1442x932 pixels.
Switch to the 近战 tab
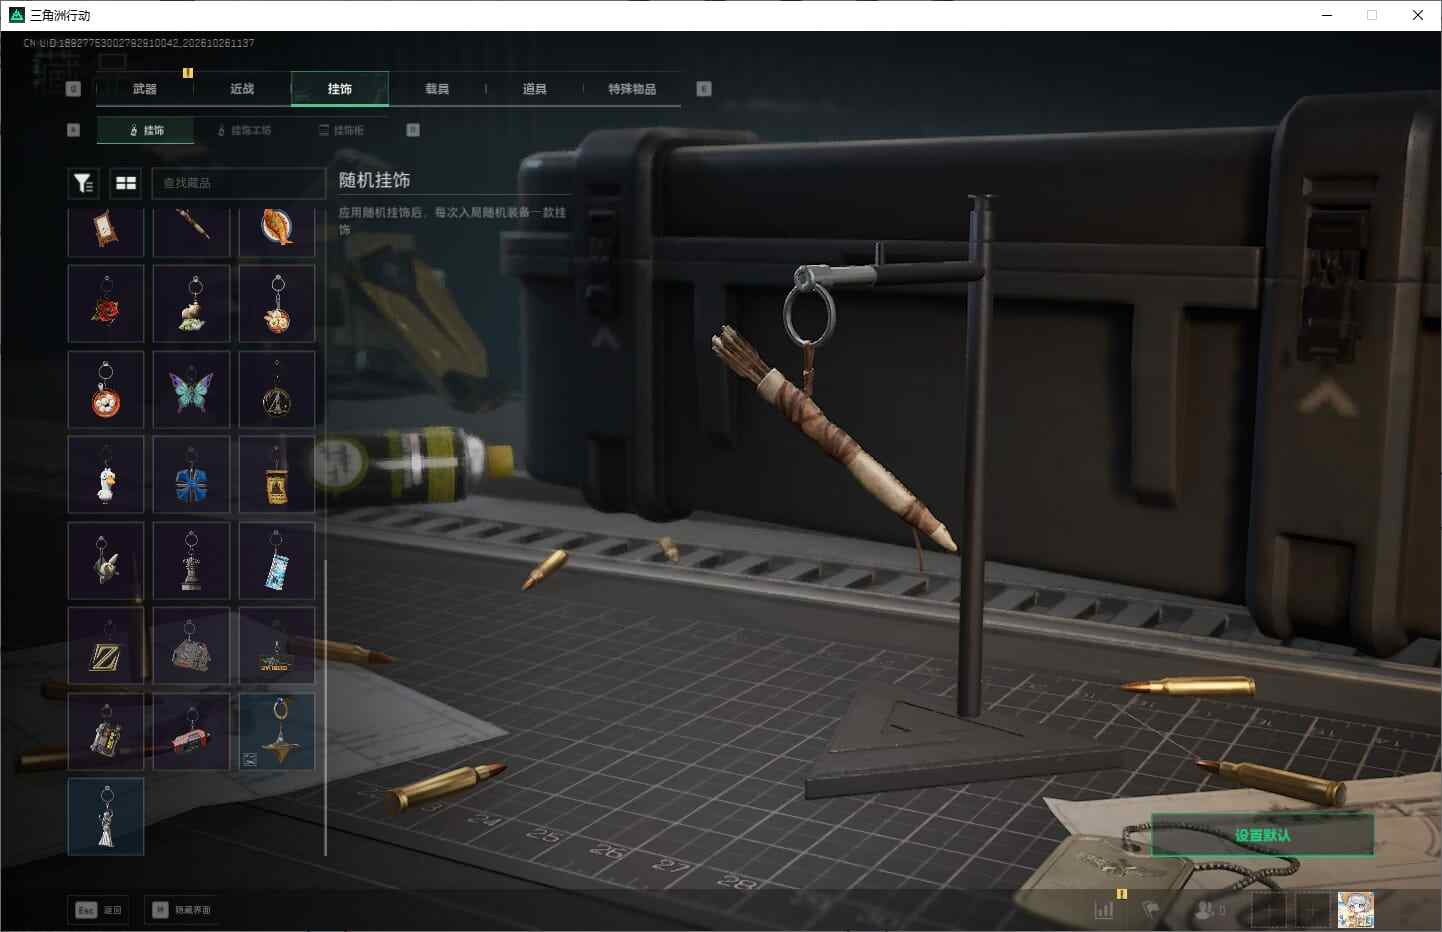point(242,89)
